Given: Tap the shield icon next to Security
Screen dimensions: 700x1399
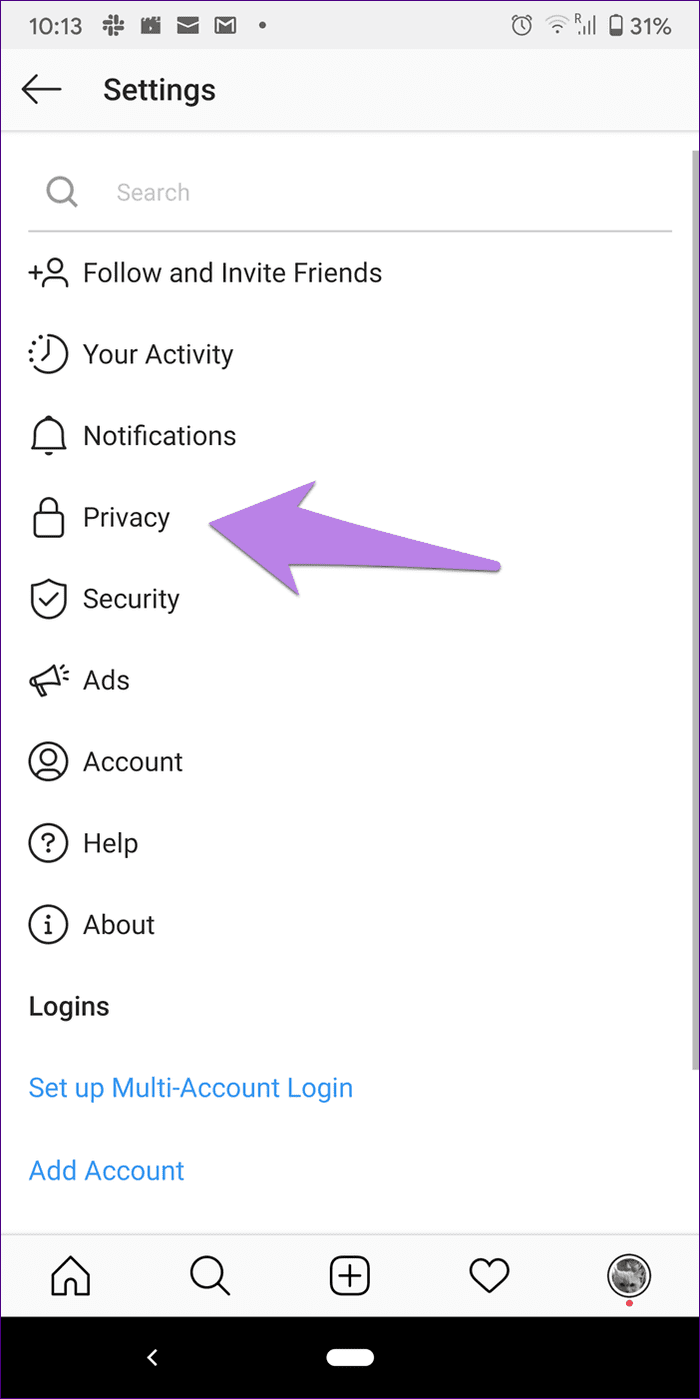Looking at the screenshot, I should pyautogui.click(x=48, y=599).
